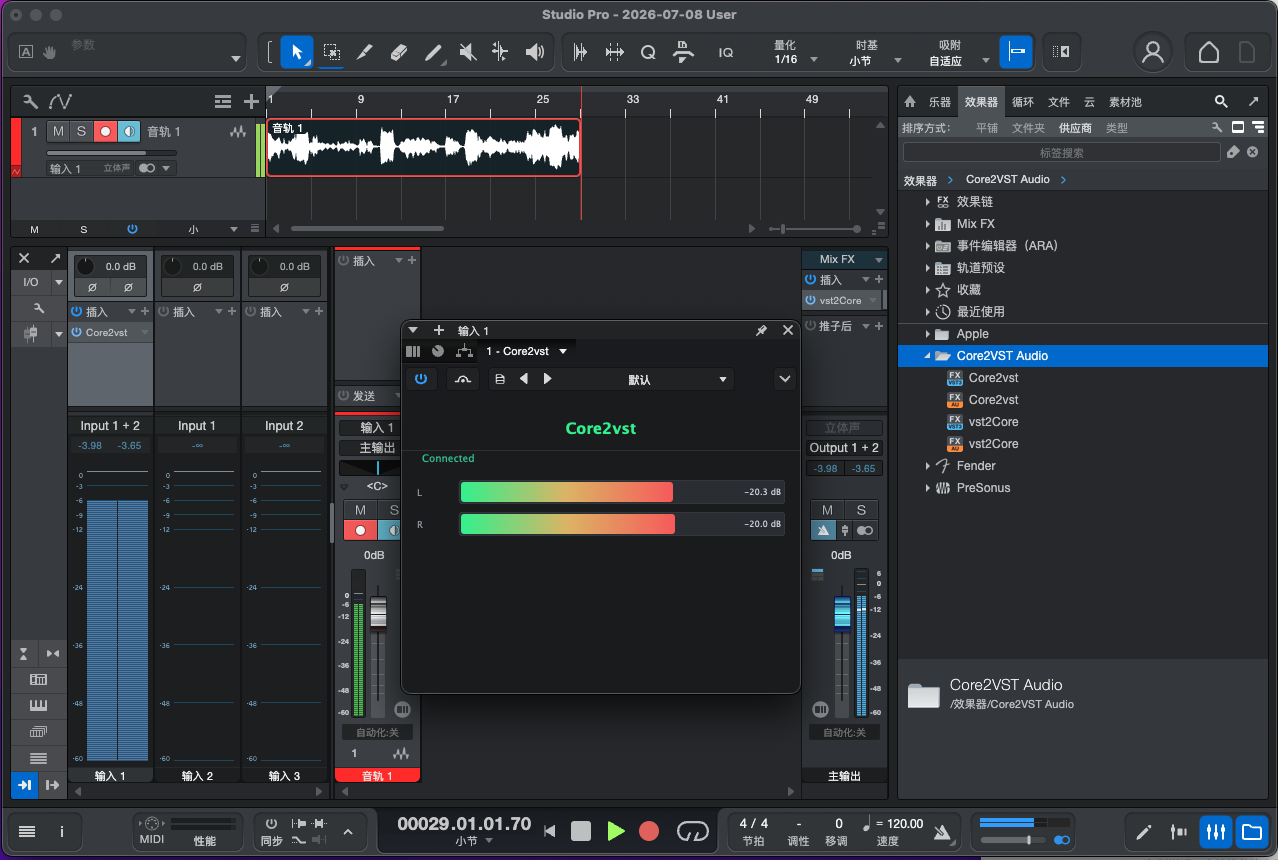Go to the Start page home icon
This screenshot has height=860, width=1278.
point(1209,52)
